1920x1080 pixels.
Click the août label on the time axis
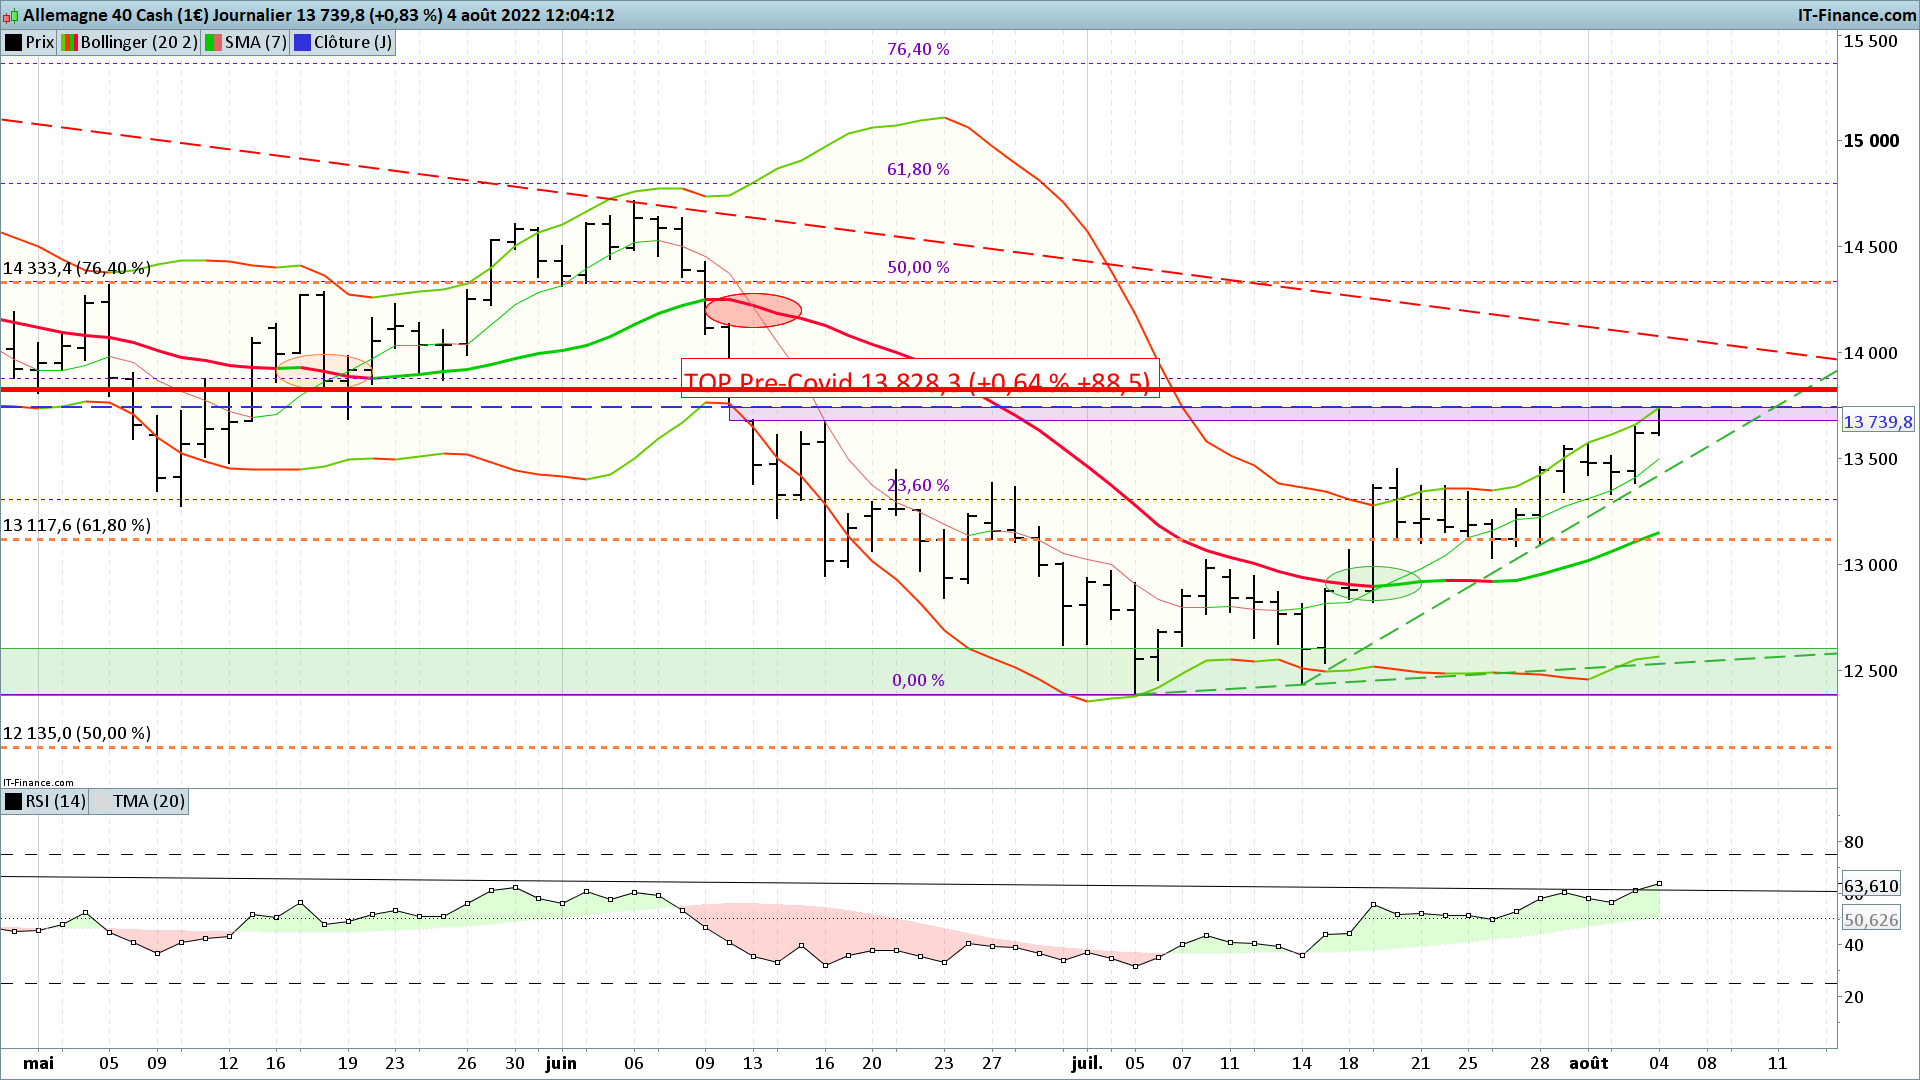(1588, 1063)
